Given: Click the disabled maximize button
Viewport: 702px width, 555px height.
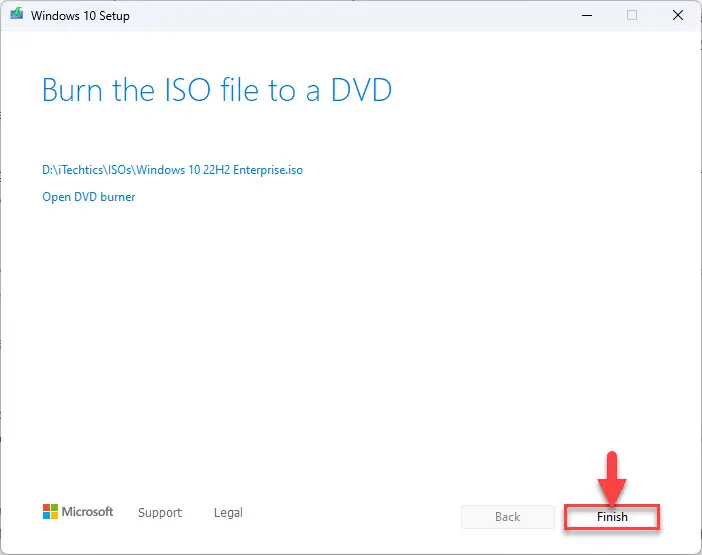Looking at the screenshot, I should [x=632, y=15].
